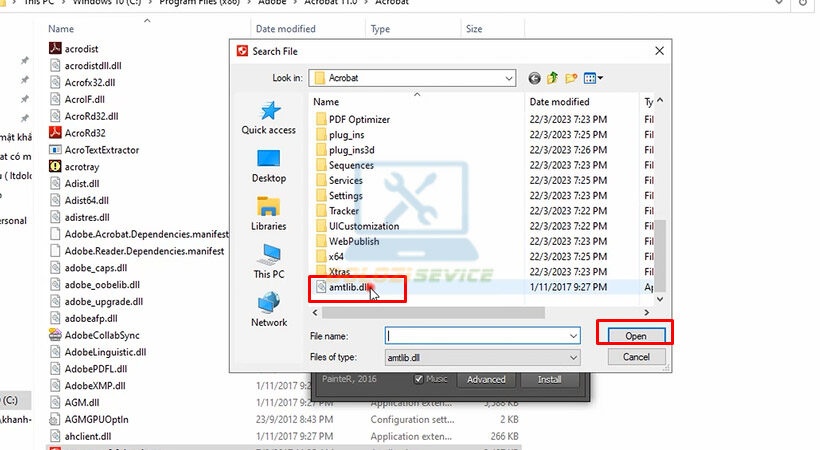Select acrodist in Explorer file list
820x450 pixels.
[x=74, y=49]
